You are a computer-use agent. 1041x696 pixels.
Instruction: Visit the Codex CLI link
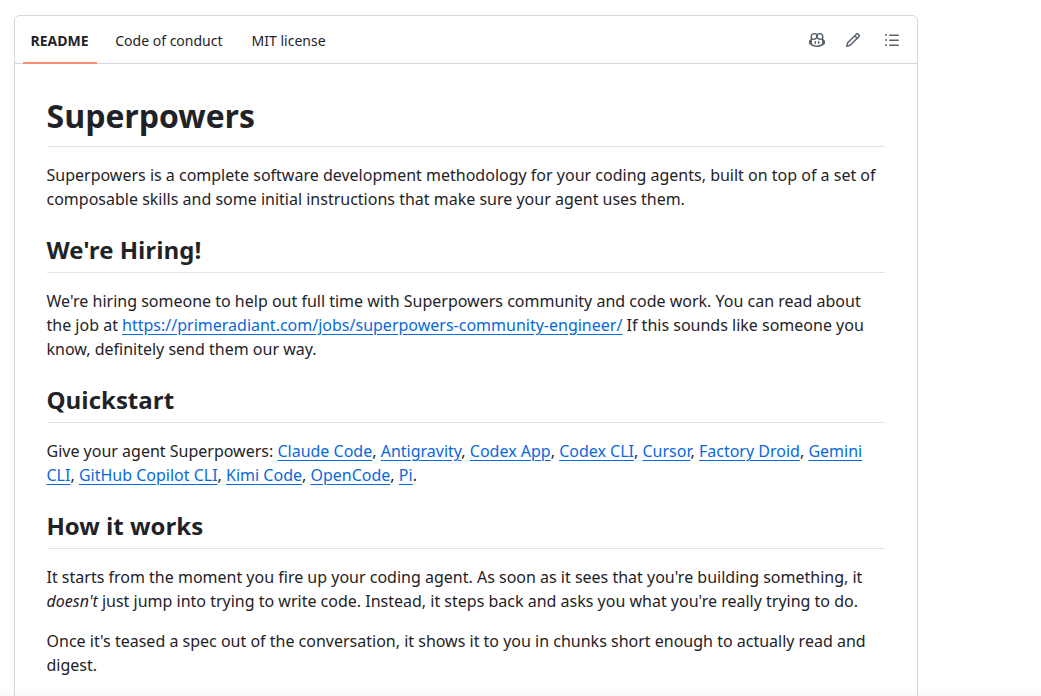coord(596,452)
